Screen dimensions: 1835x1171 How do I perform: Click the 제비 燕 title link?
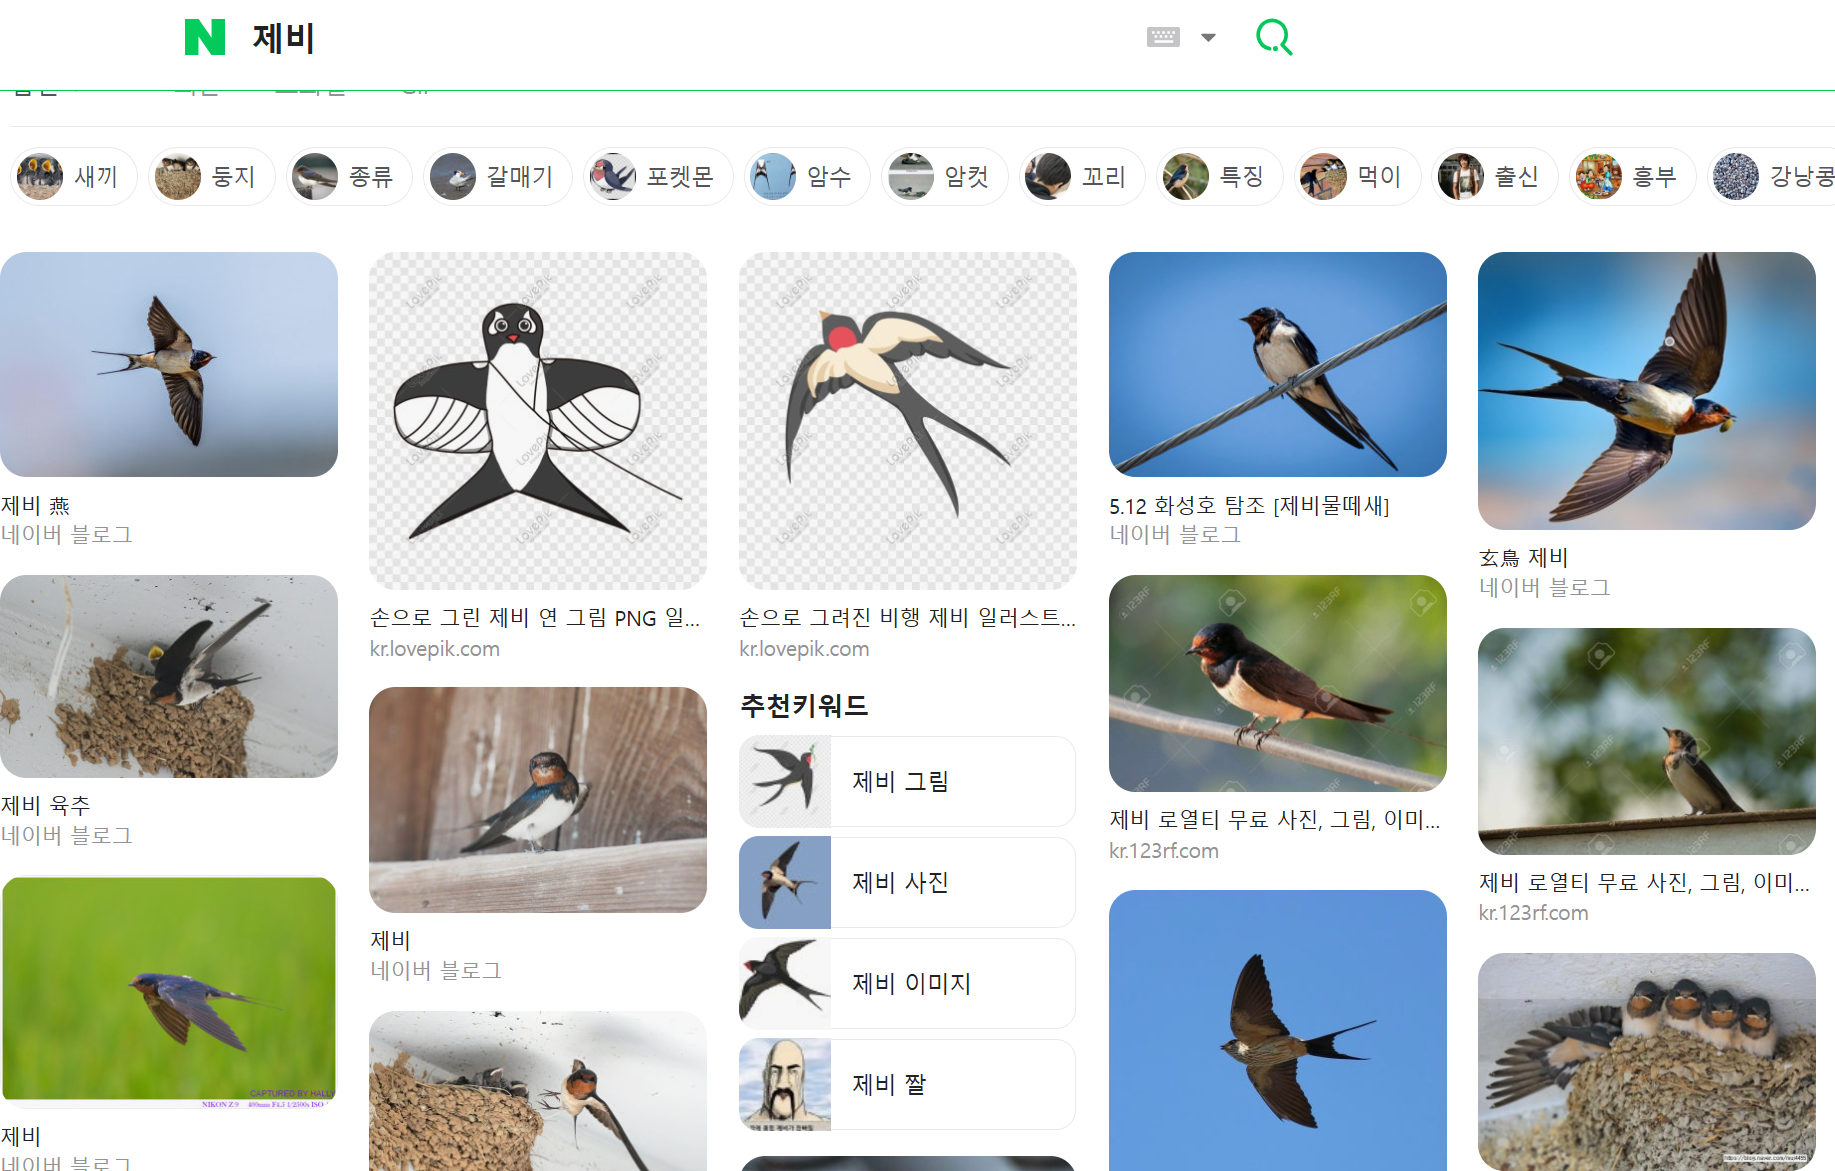(x=36, y=506)
